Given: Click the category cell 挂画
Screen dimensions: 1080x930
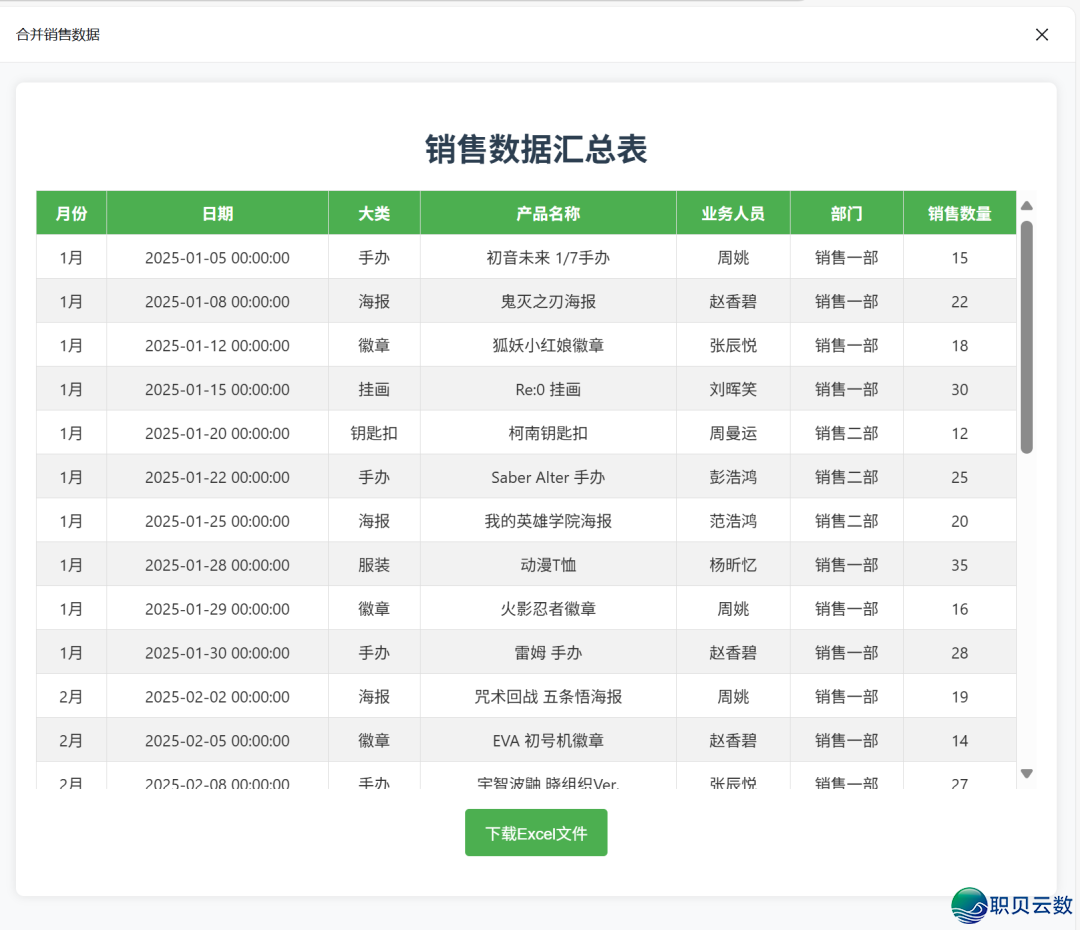Looking at the screenshot, I should [x=374, y=389].
